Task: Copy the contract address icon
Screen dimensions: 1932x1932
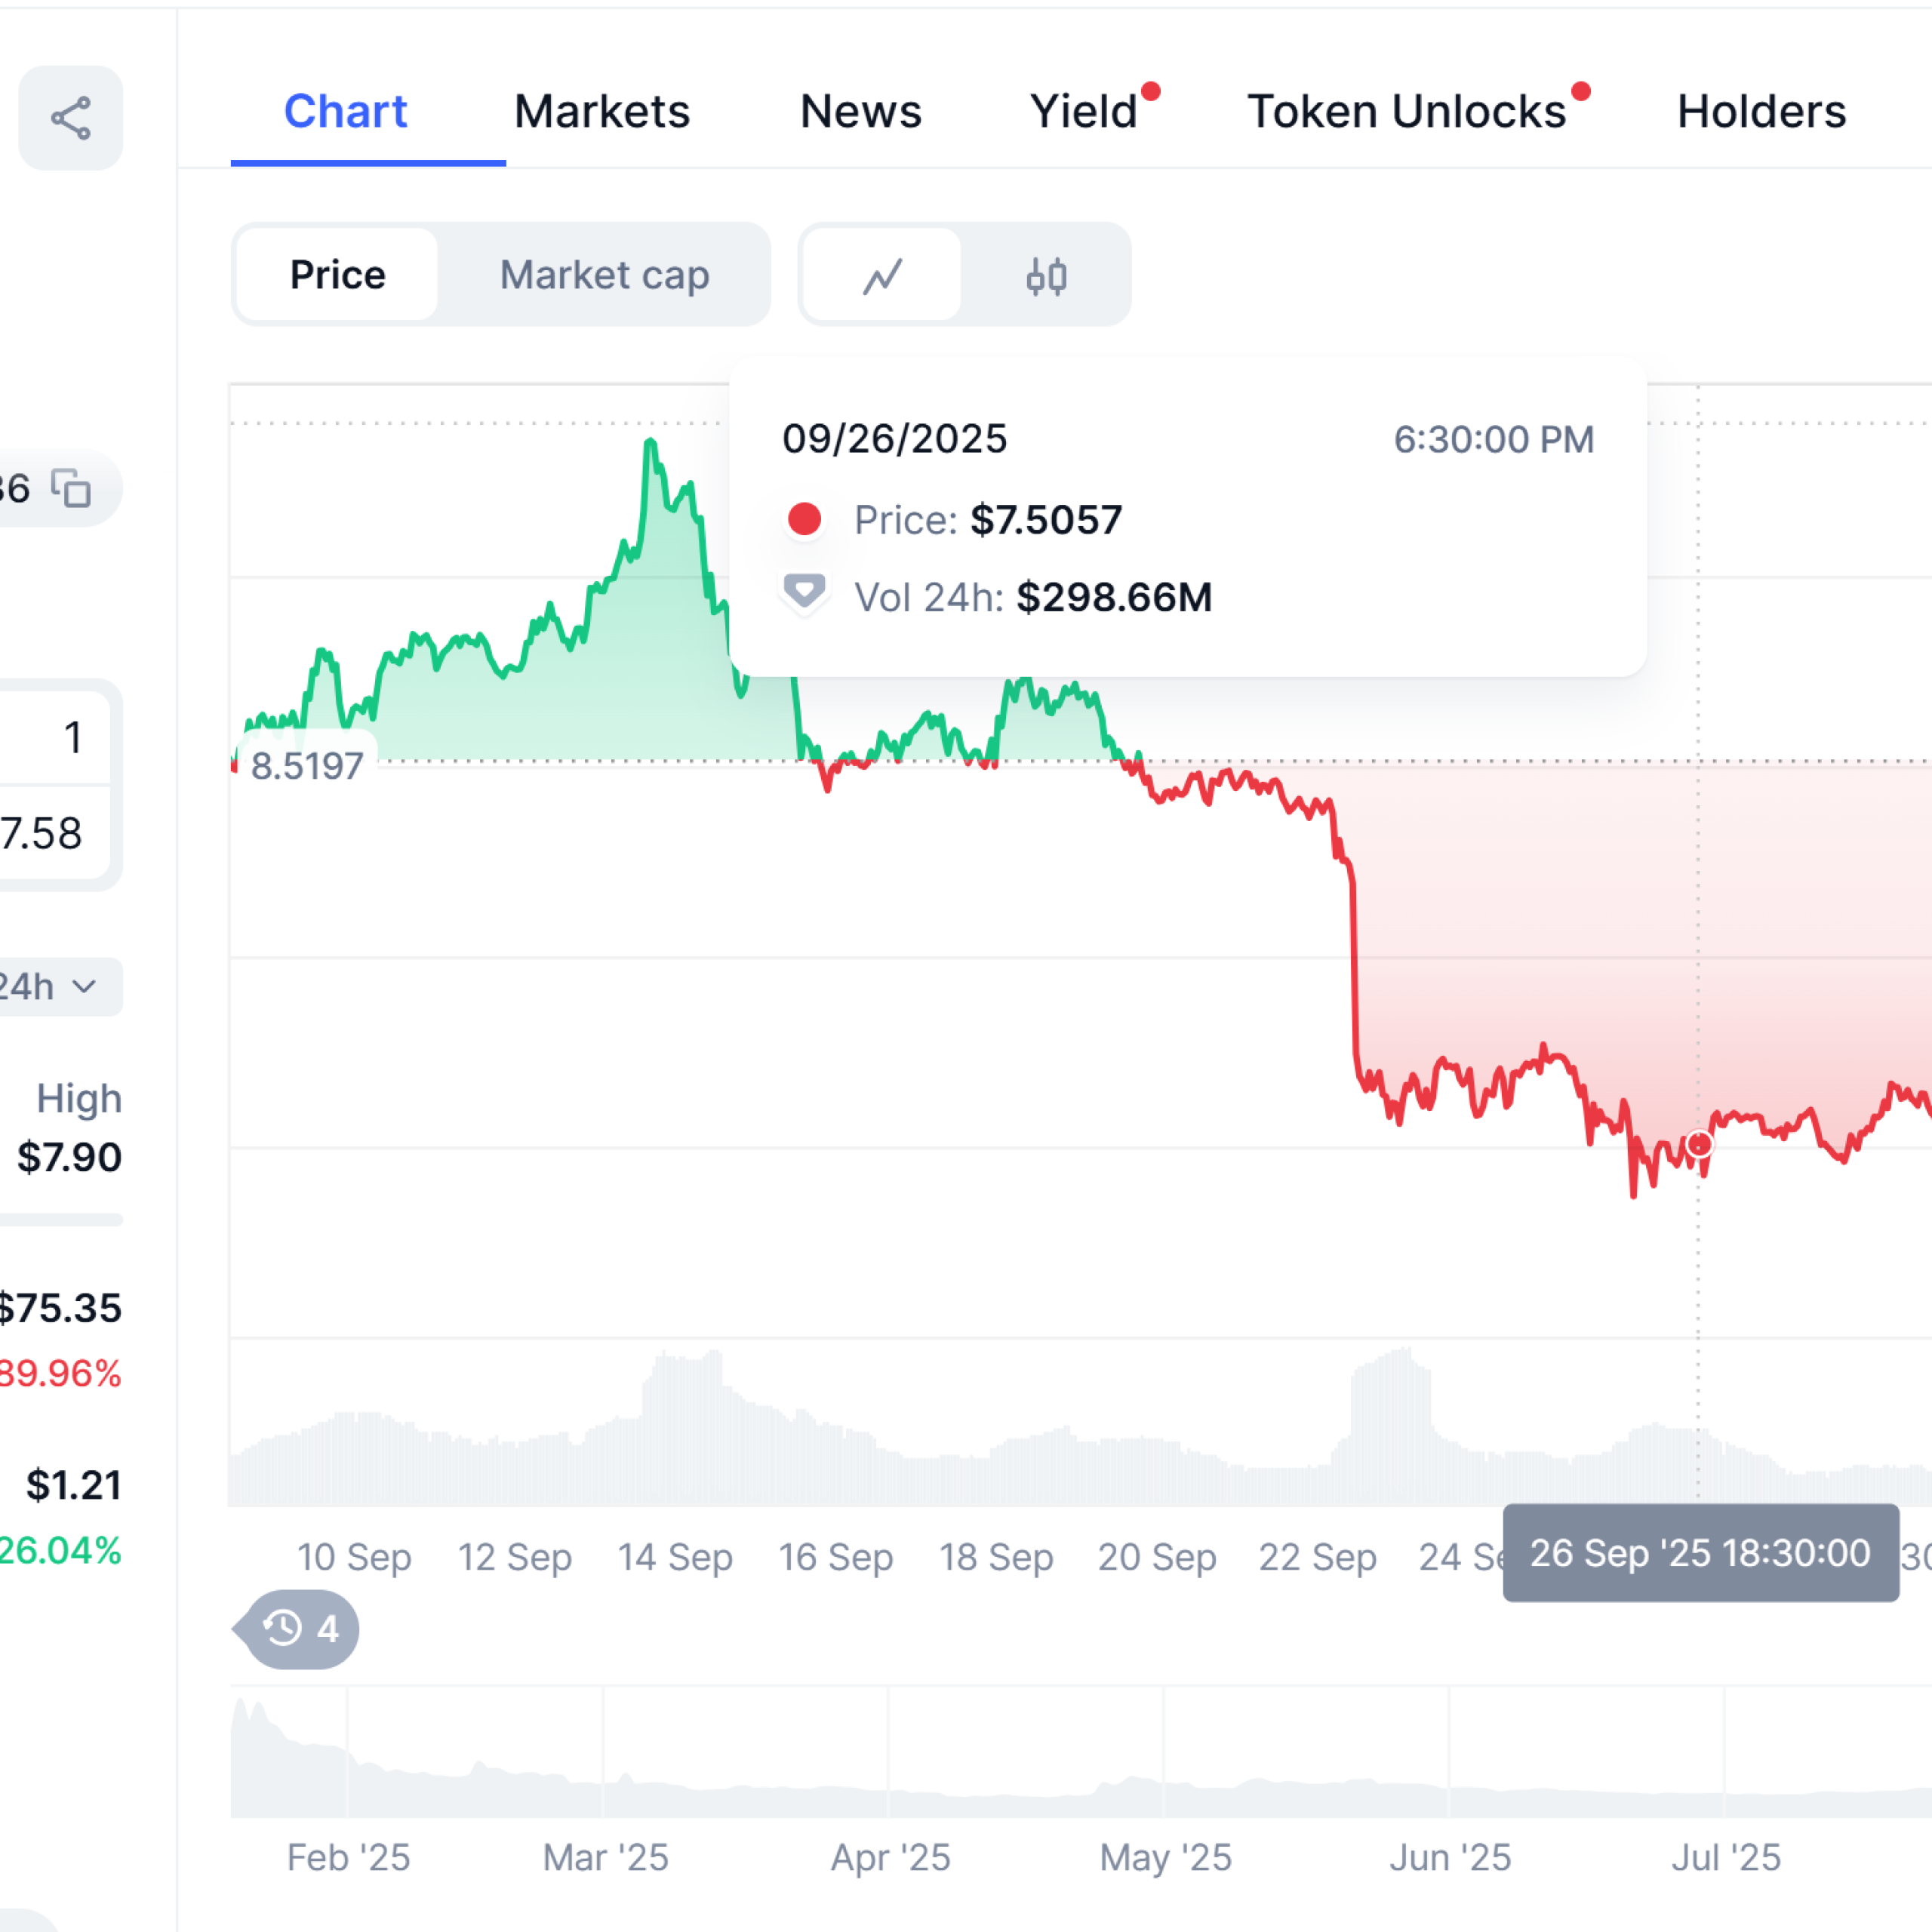Action: pos(71,489)
